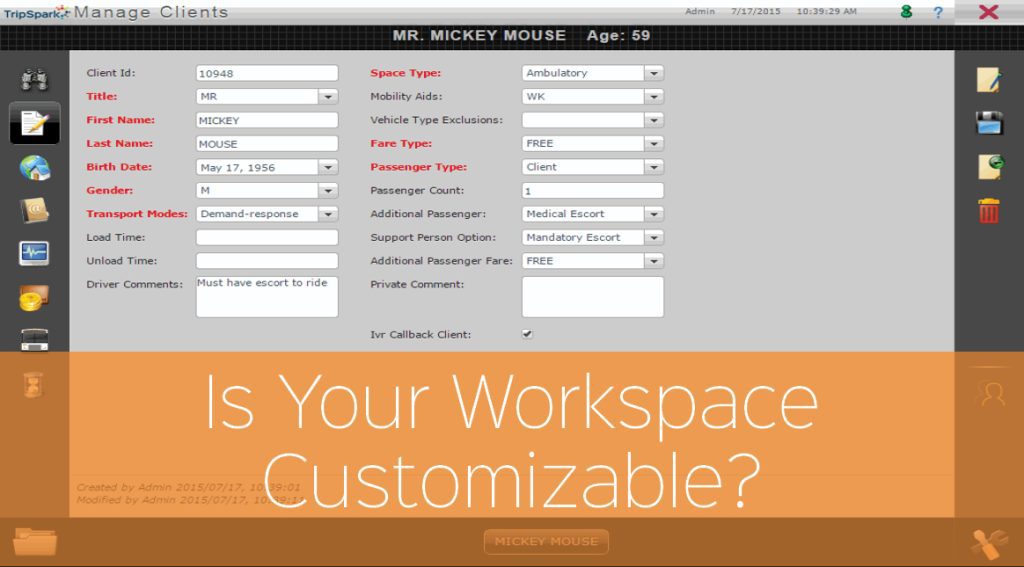Screen dimensions: 1024x567
Task: Open the Fare Type dropdown
Action: point(654,144)
